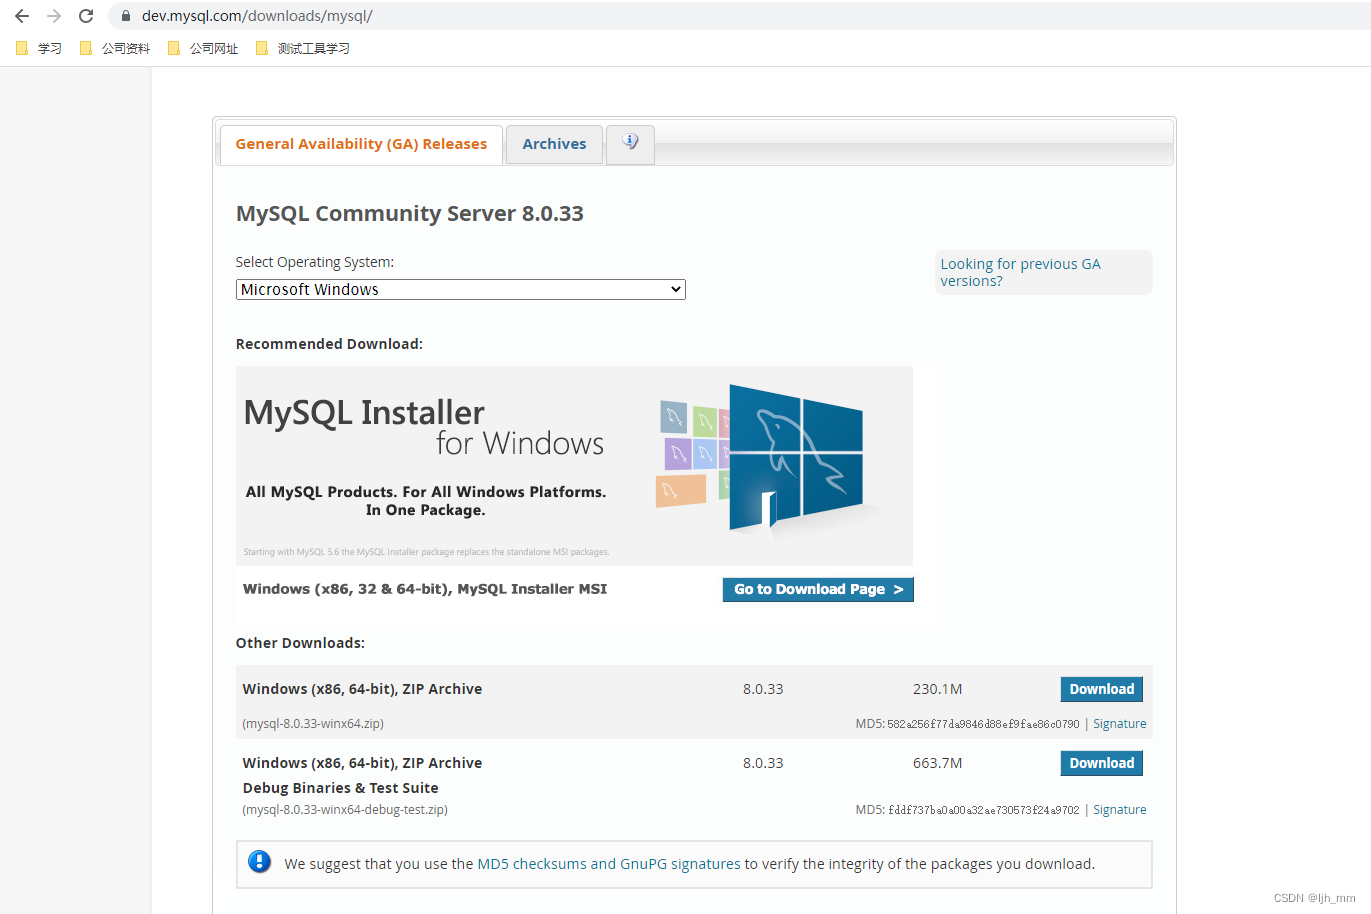The height and width of the screenshot is (914, 1371).
Task: Click the 230.1M file size value
Action: [937, 689]
